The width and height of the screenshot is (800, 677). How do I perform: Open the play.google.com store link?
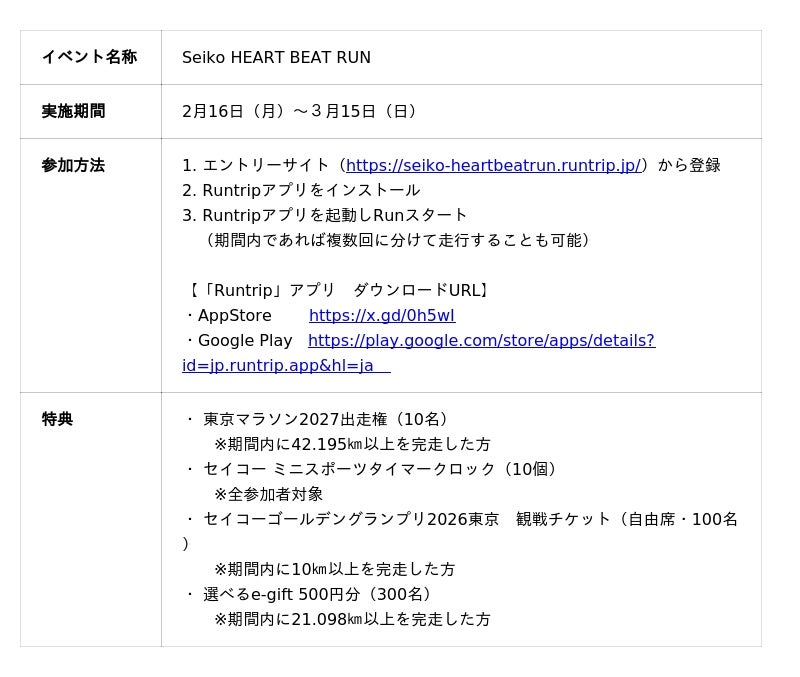coord(481,341)
